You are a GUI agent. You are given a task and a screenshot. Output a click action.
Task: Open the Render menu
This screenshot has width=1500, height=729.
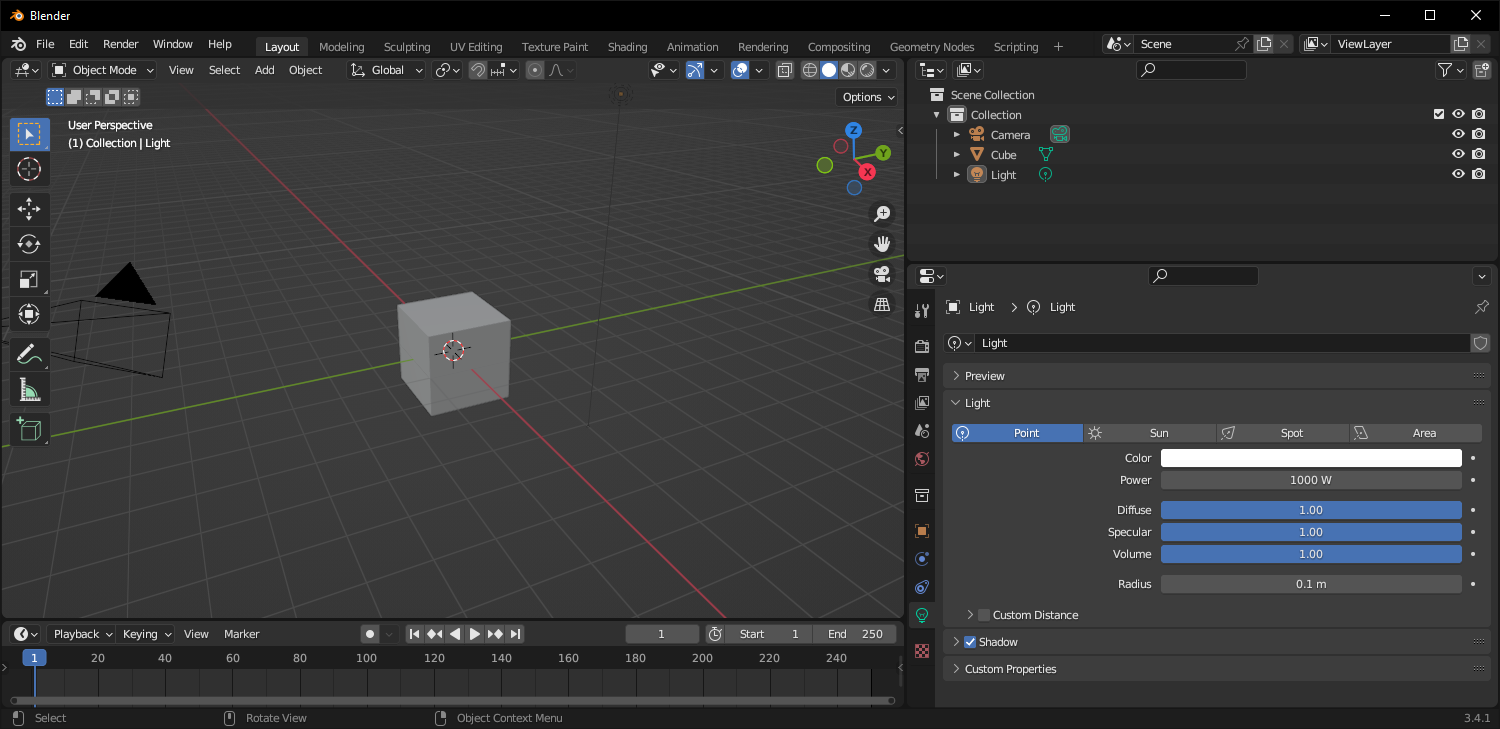pyautogui.click(x=121, y=44)
